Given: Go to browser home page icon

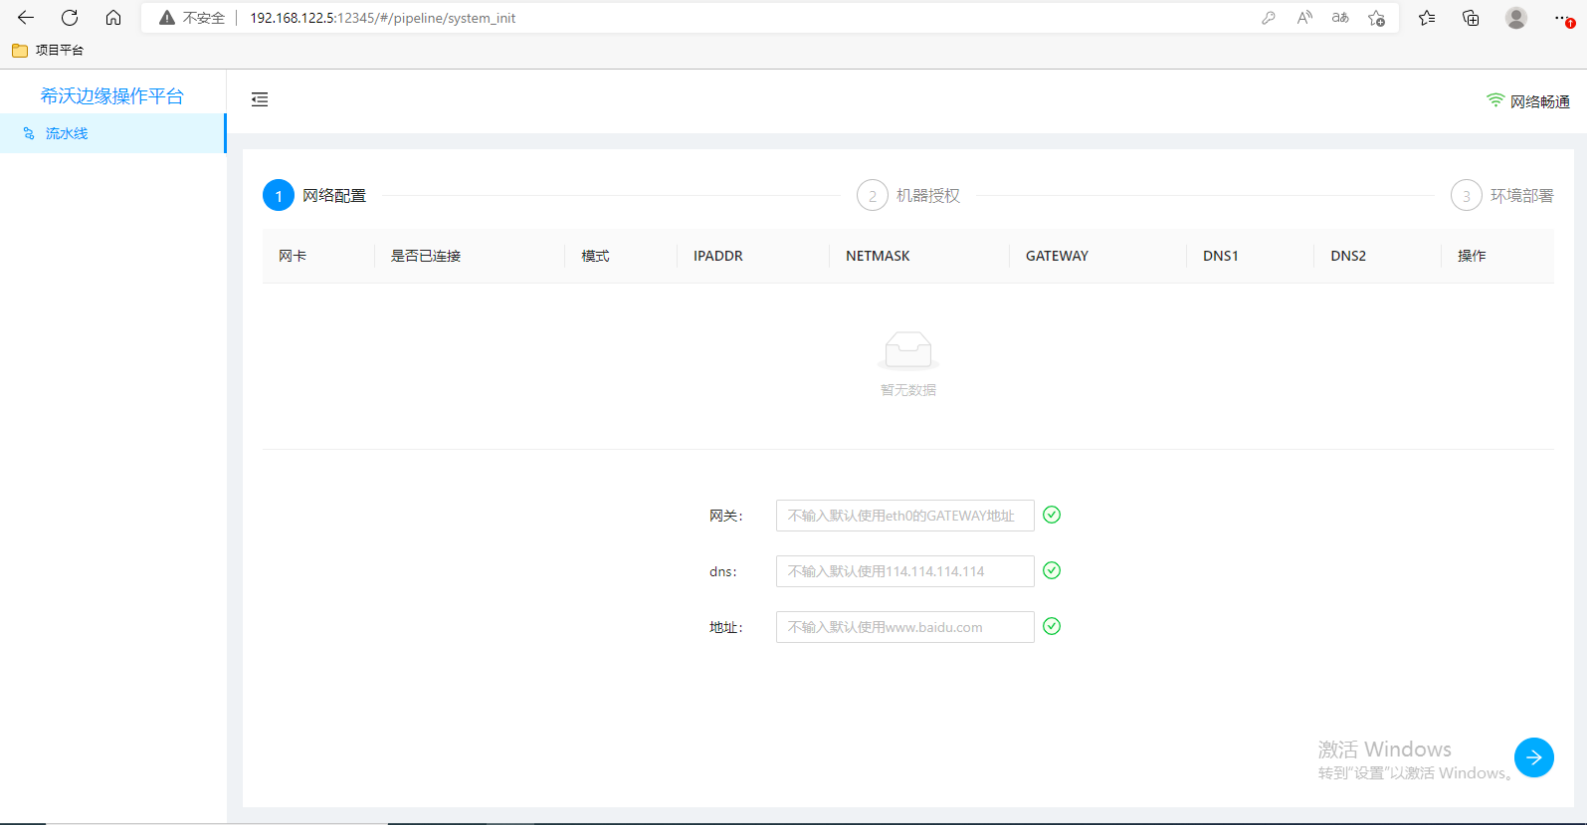Looking at the screenshot, I should (113, 18).
